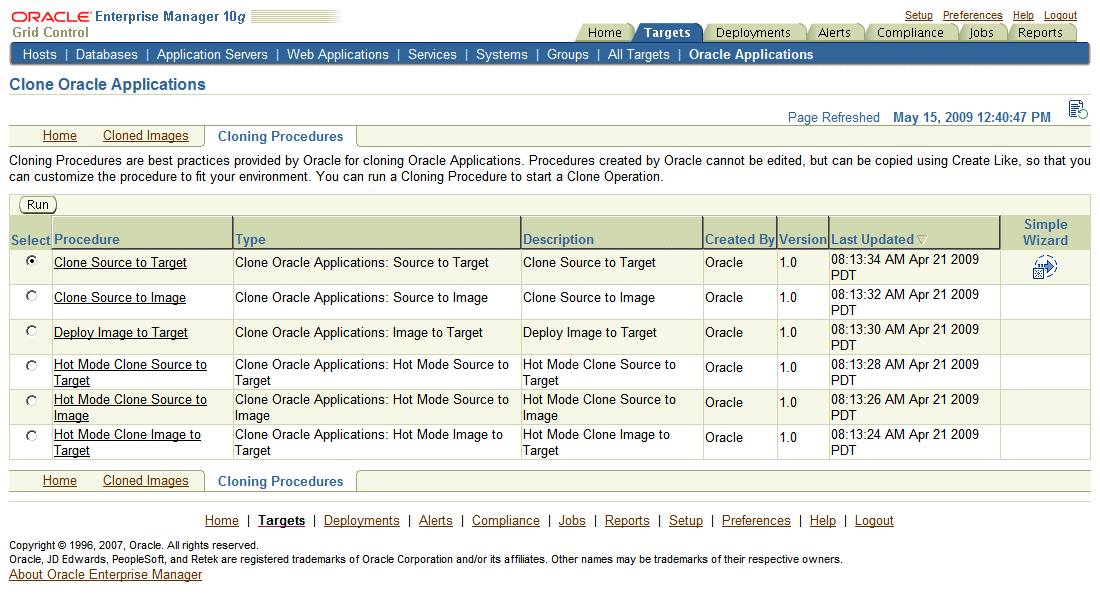Select the Clone Source to Target radio button

32,261
